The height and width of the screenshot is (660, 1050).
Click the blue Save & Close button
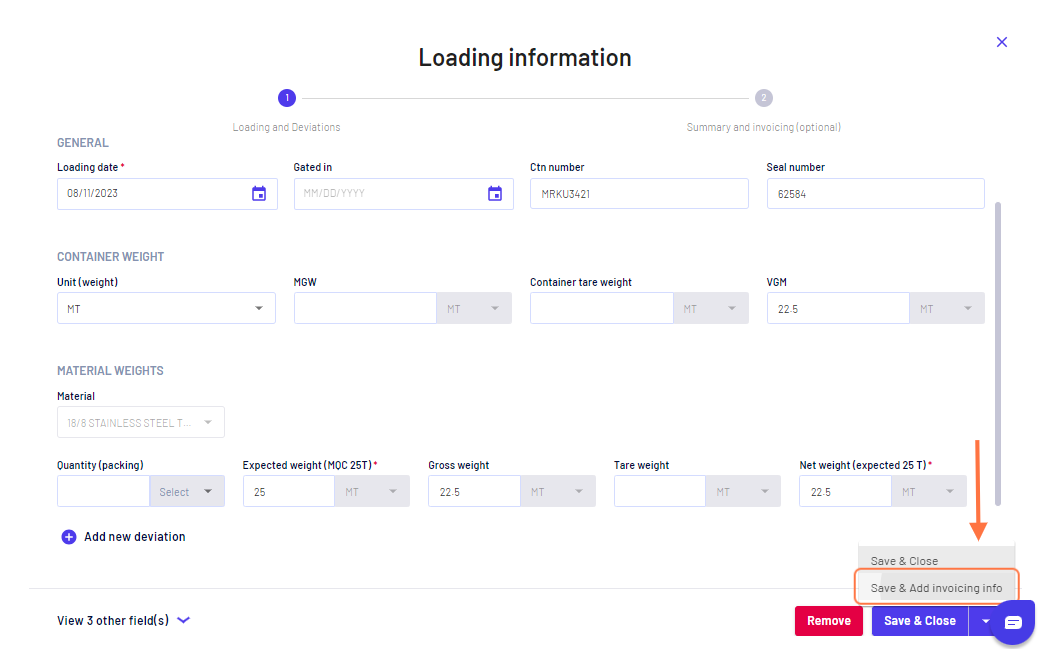919,621
